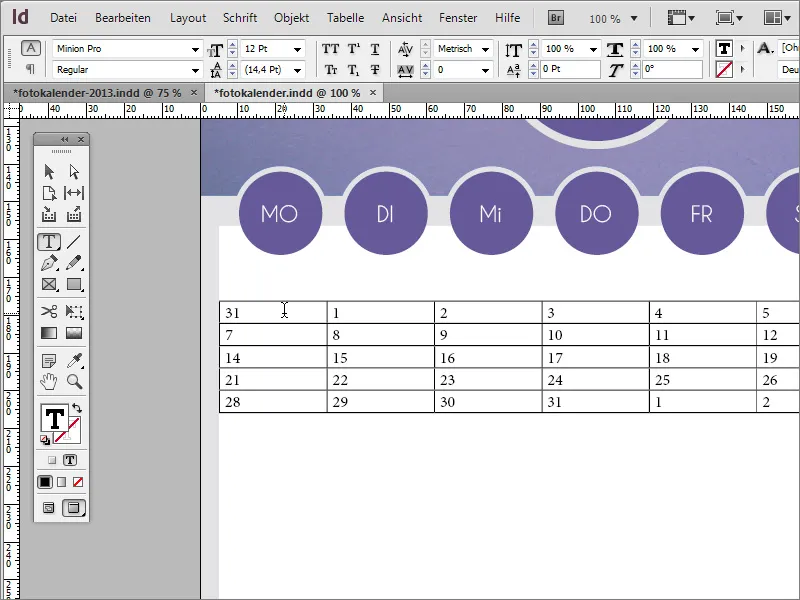Open the screen mode button in application bar

[x=729, y=18]
